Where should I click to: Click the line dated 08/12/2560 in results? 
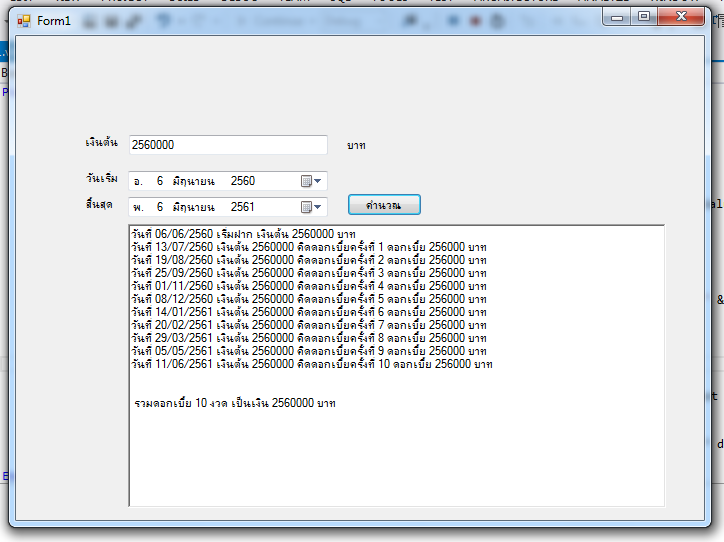tap(309, 299)
